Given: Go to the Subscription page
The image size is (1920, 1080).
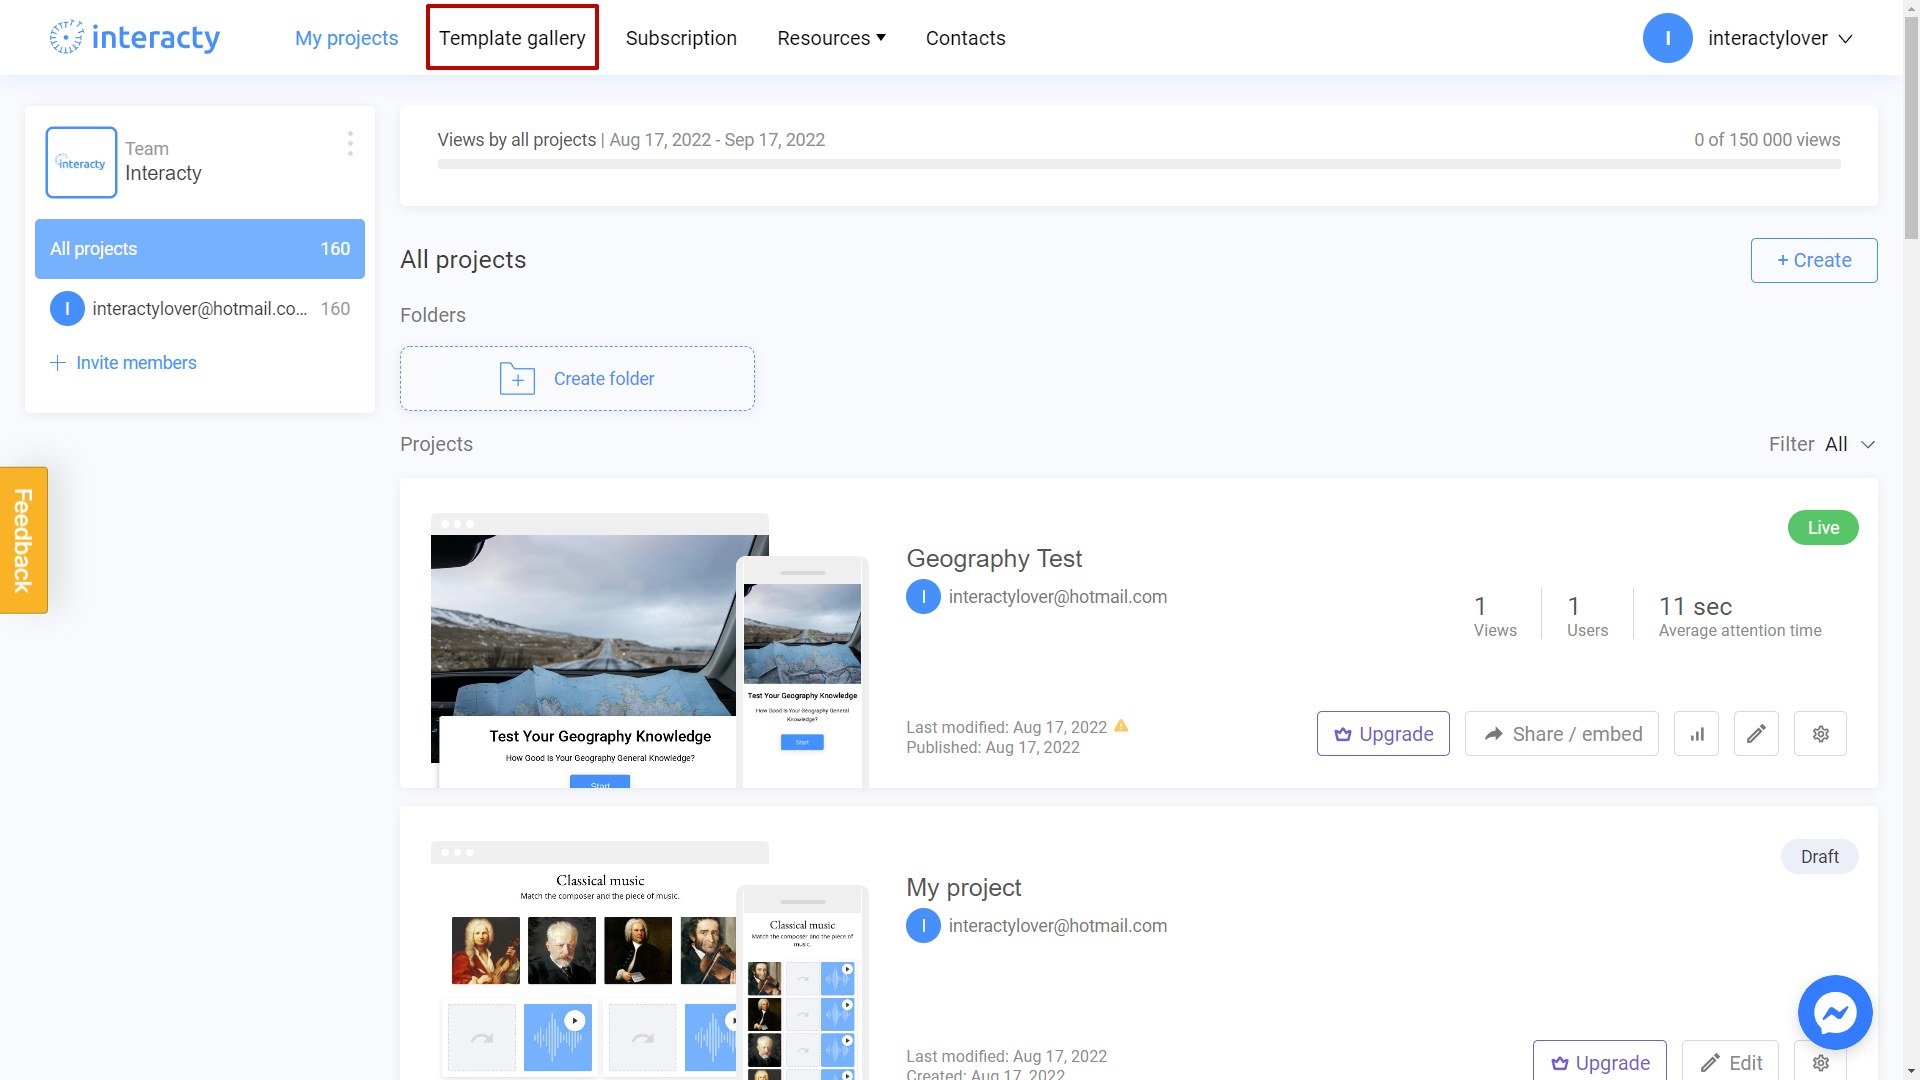Looking at the screenshot, I should pos(681,38).
